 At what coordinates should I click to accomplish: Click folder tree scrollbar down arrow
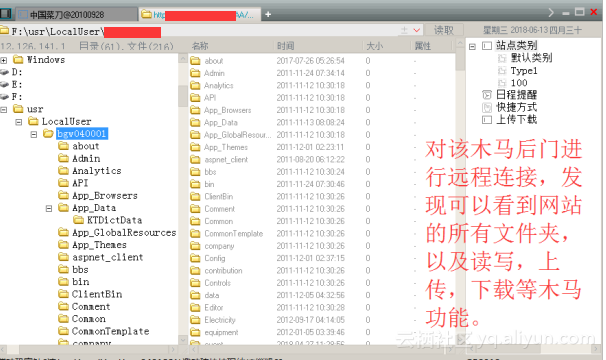(183, 340)
